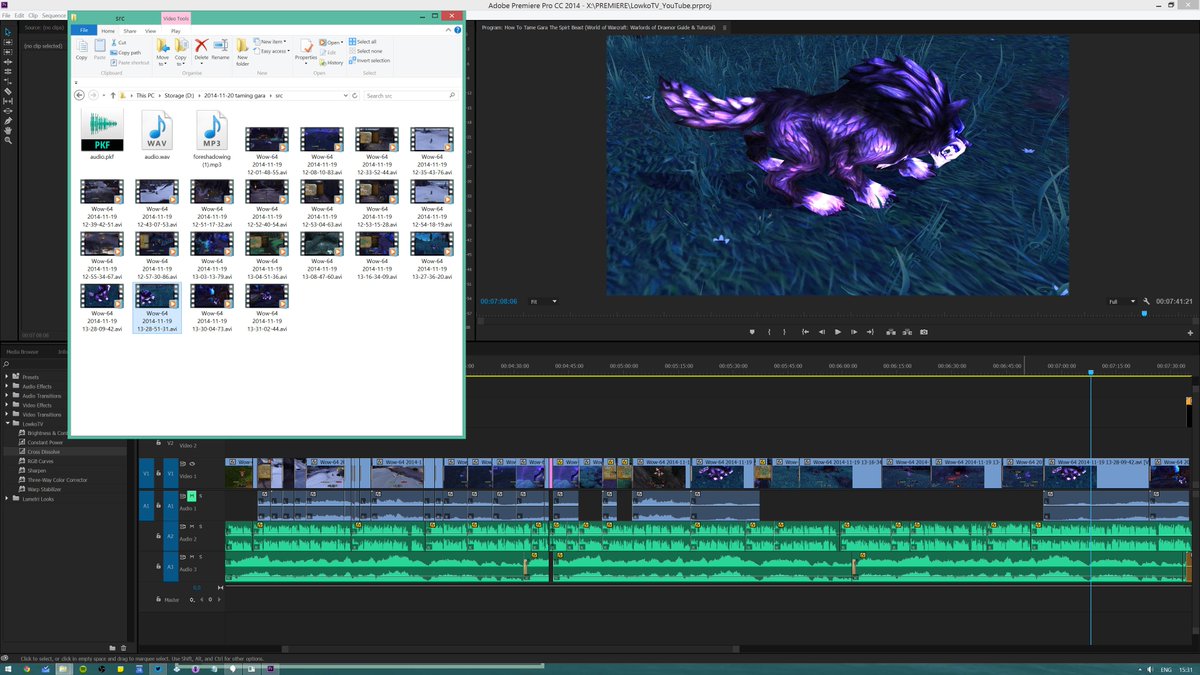Select the Razor tool in Premiere toolbar
1200x675 pixels.
8,91
